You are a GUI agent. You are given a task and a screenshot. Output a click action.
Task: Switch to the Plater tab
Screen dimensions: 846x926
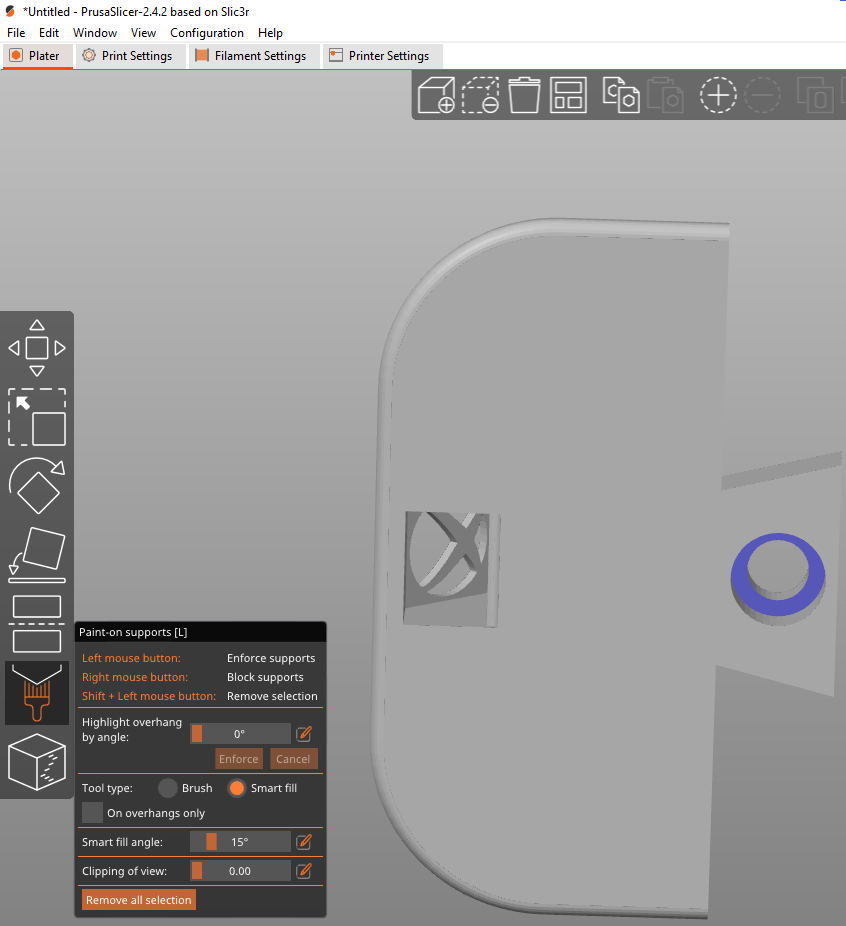(x=38, y=56)
